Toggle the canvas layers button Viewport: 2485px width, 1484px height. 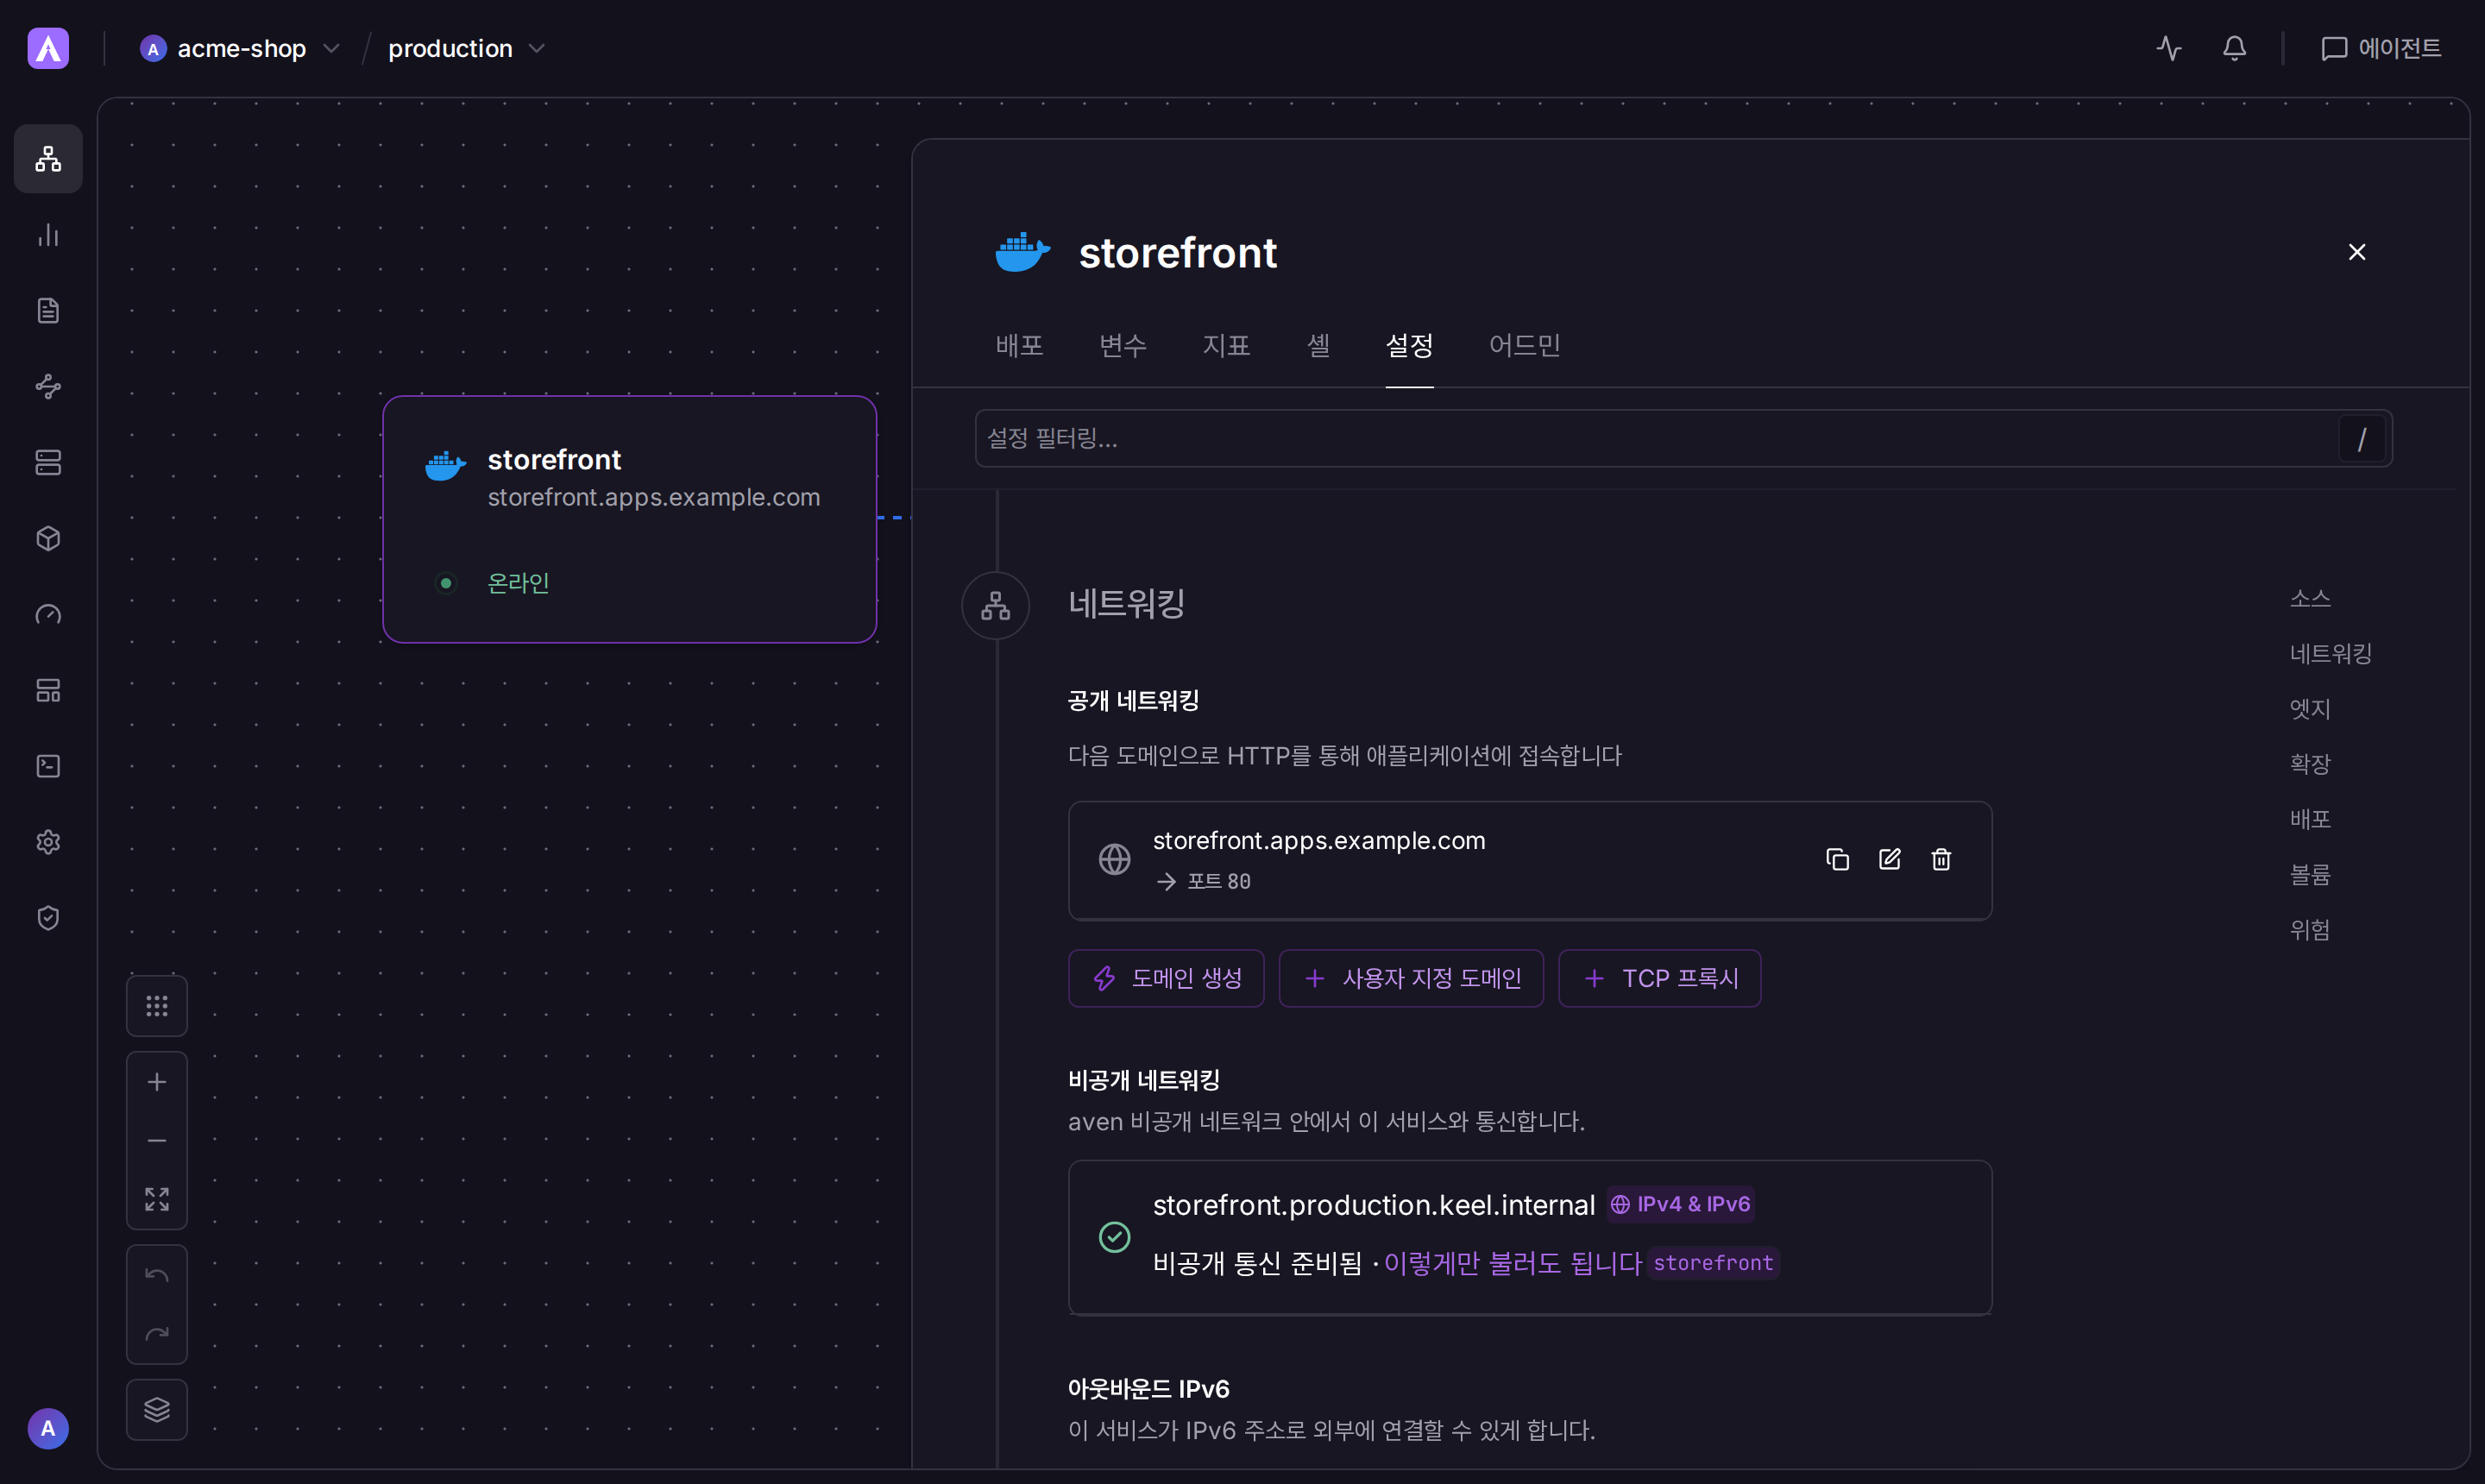click(157, 1409)
